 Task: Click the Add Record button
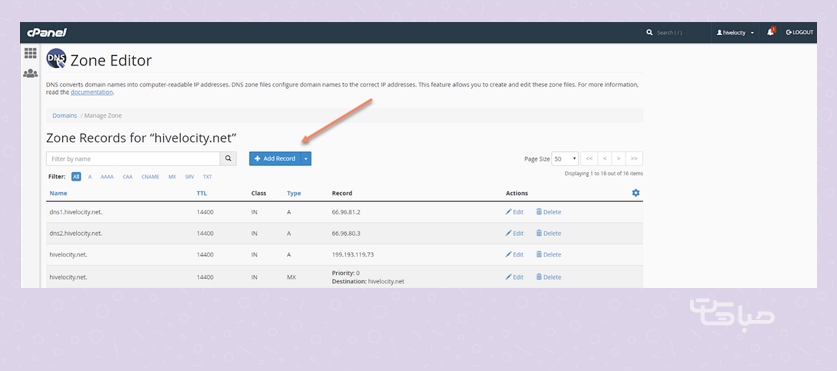click(274, 159)
